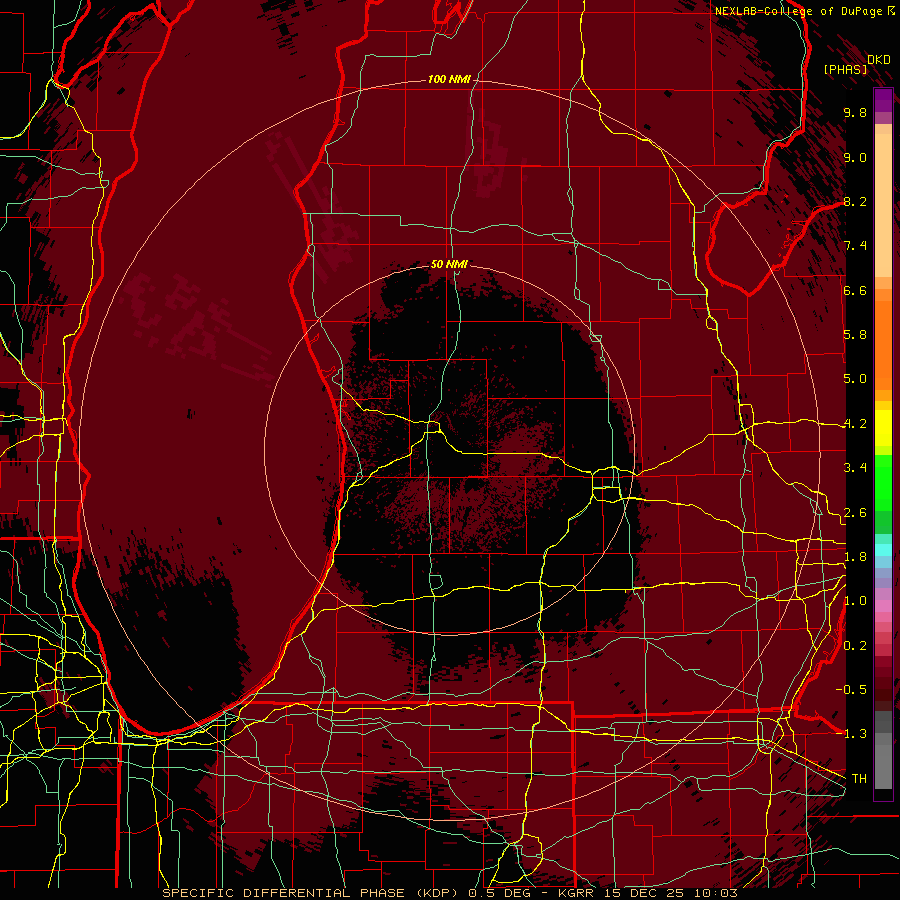Image resolution: width=900 pixels, height=900 pixels.
Task: Click the 4.2 legend value
Action: pos(855,424)
